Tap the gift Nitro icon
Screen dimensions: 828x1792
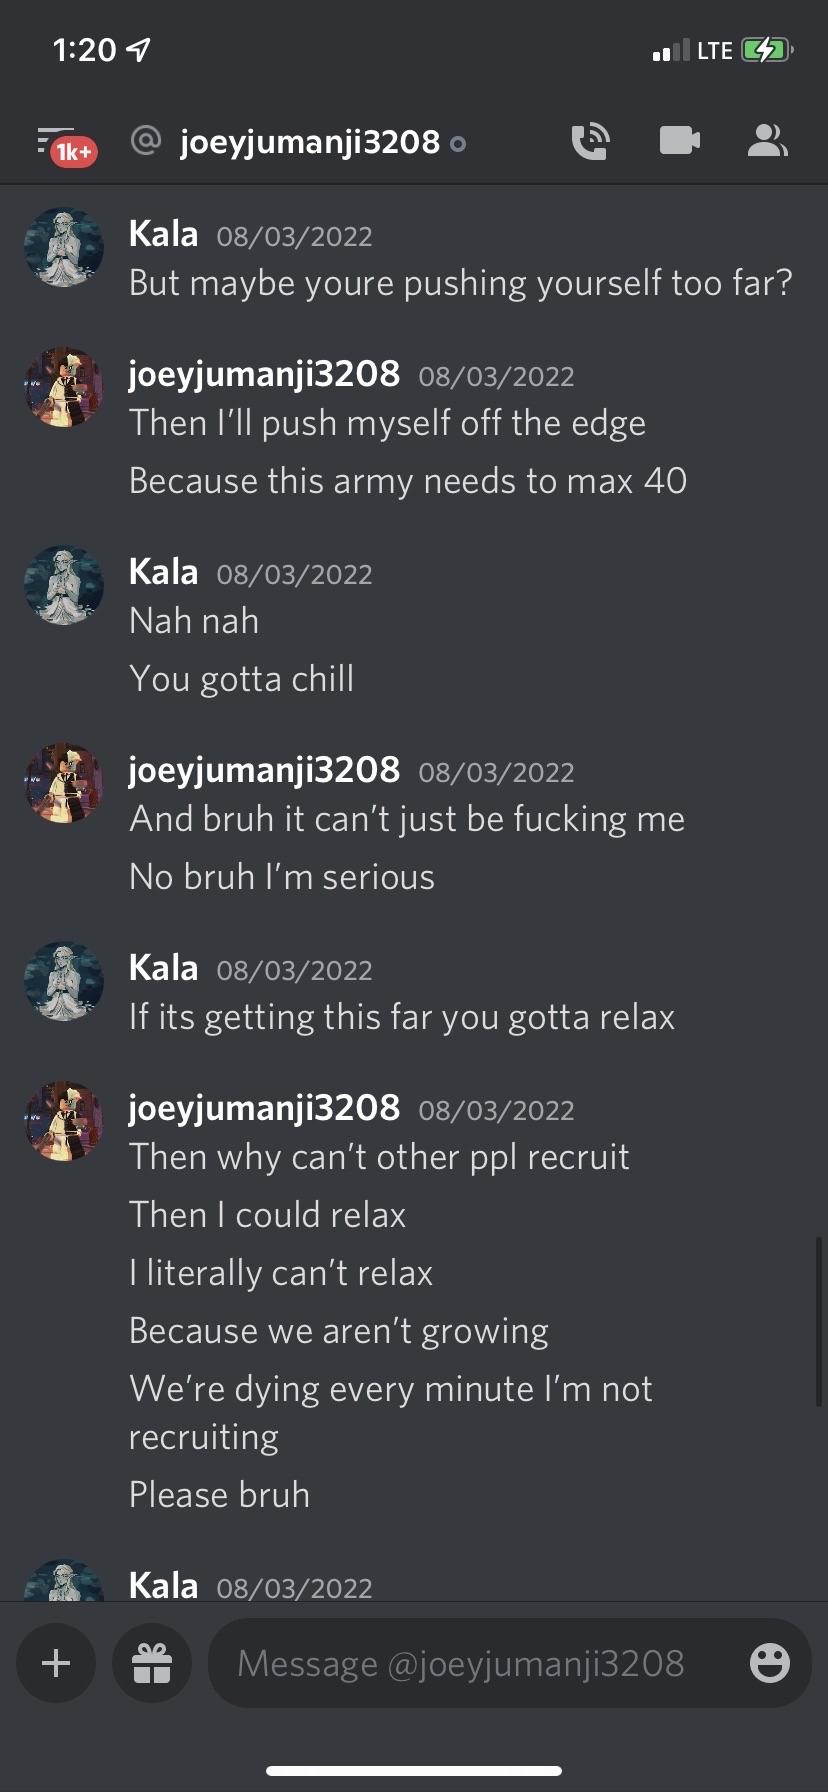click(x=152, y=1663)
